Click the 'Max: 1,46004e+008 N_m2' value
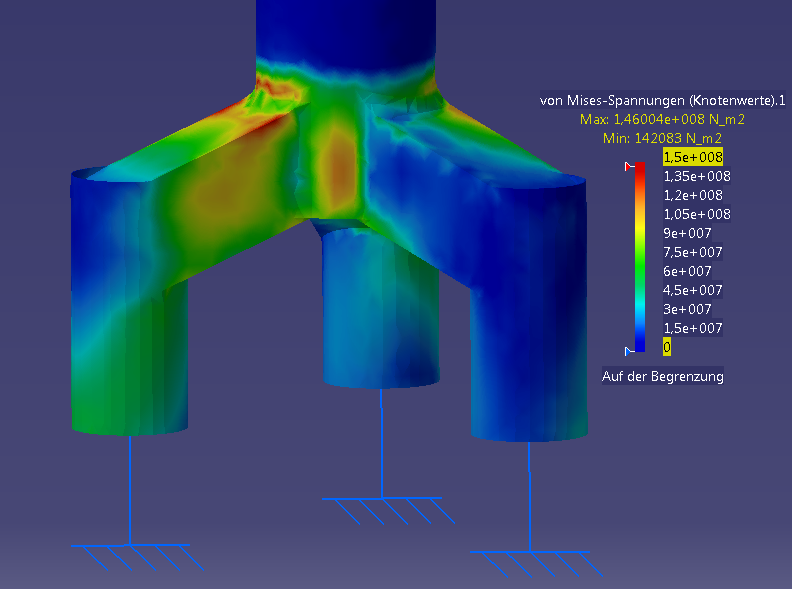Viewport: 792px width, 589px height. [x=662, y=119]
